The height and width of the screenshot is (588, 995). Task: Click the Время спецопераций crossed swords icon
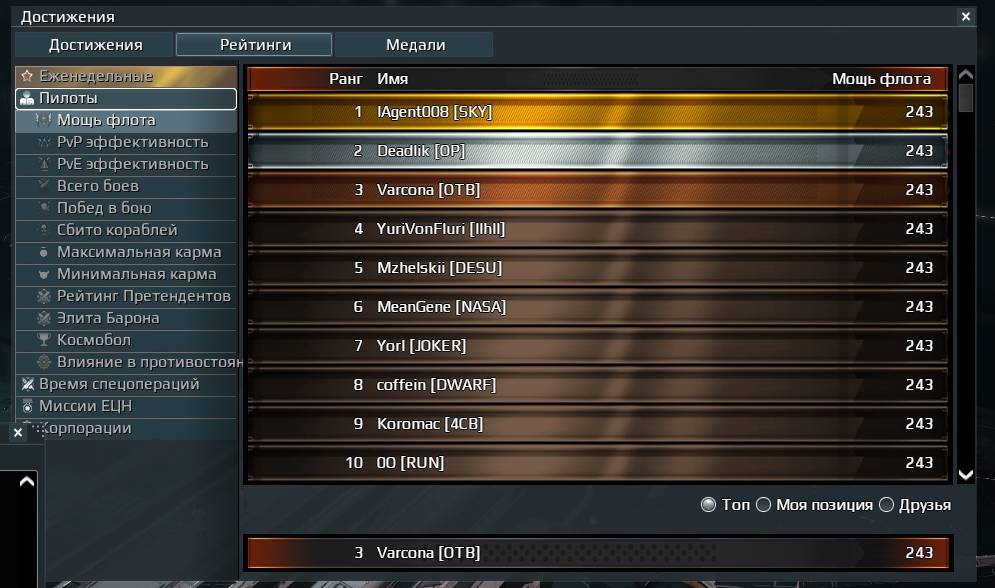point(27,384)
